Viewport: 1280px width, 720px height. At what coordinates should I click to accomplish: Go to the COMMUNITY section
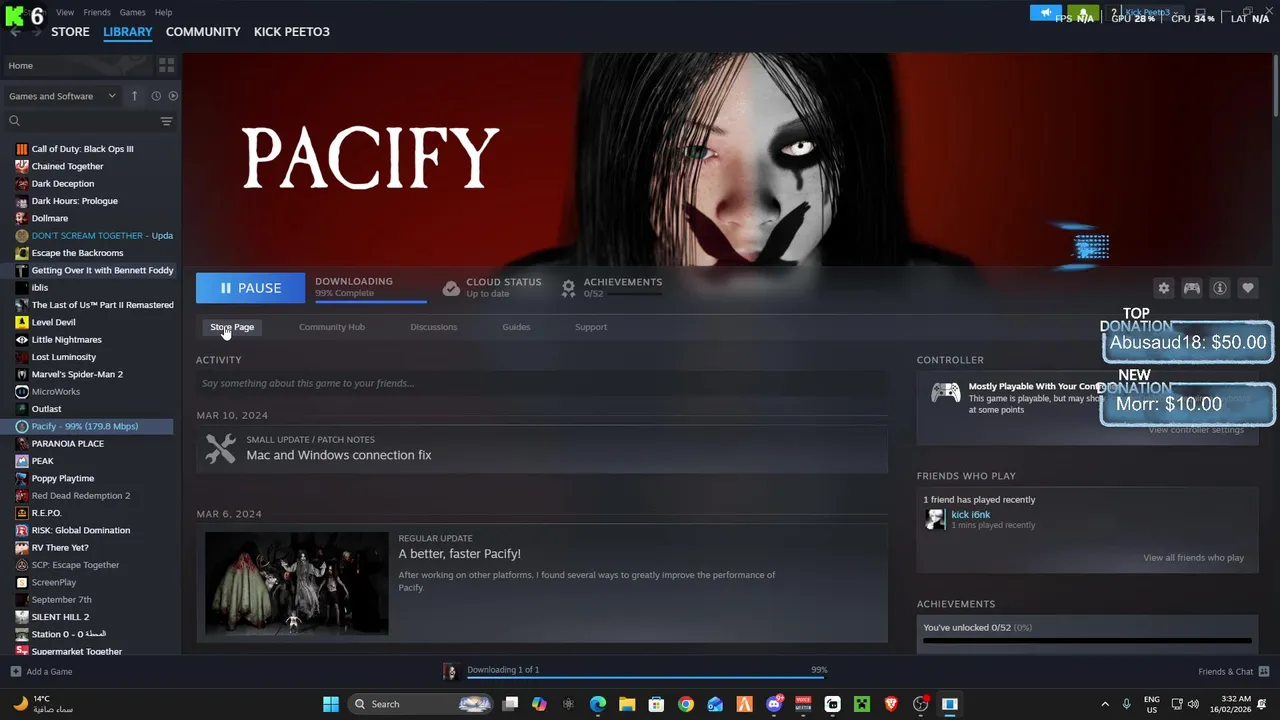(x=203, y=32)
